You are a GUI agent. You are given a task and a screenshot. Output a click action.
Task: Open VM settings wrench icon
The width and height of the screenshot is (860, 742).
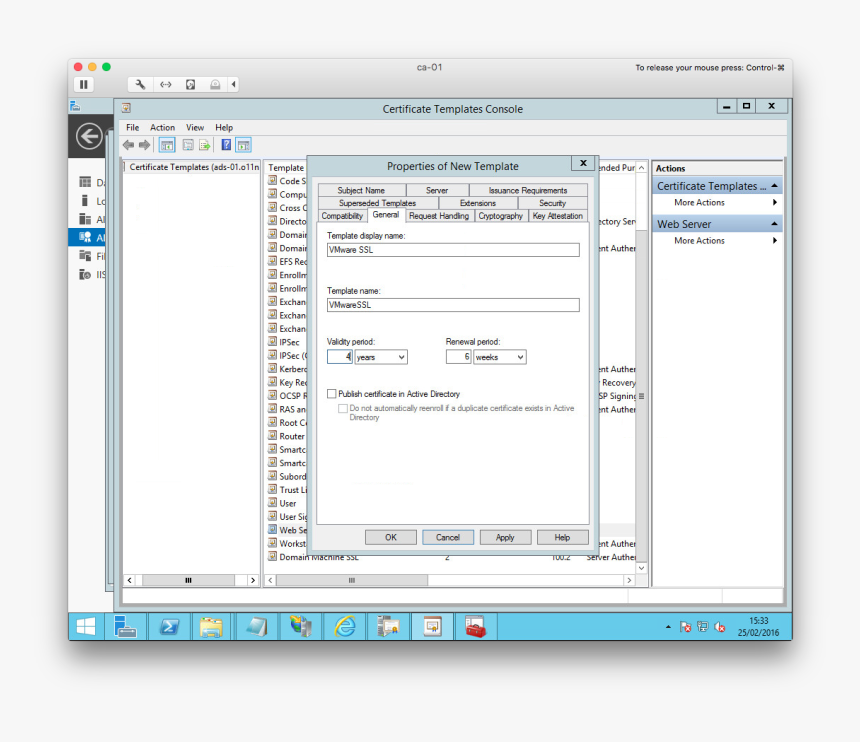coord(140,84)
